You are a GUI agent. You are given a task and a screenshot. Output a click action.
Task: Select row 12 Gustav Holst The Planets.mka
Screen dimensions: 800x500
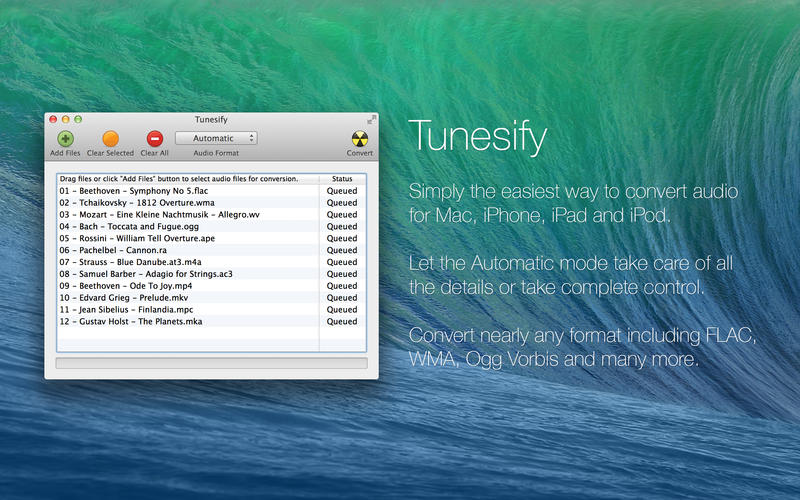(211, 321)
